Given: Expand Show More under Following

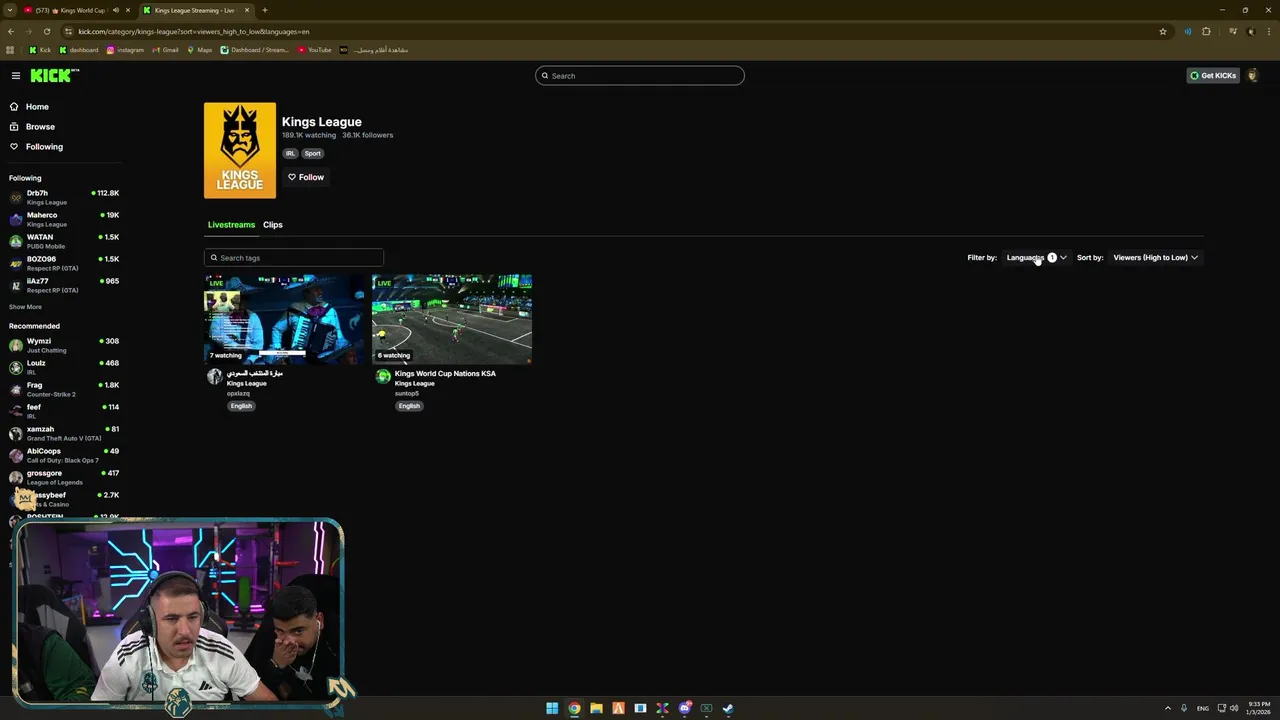Looking at the screenshot, I should [x=25, y=307].
